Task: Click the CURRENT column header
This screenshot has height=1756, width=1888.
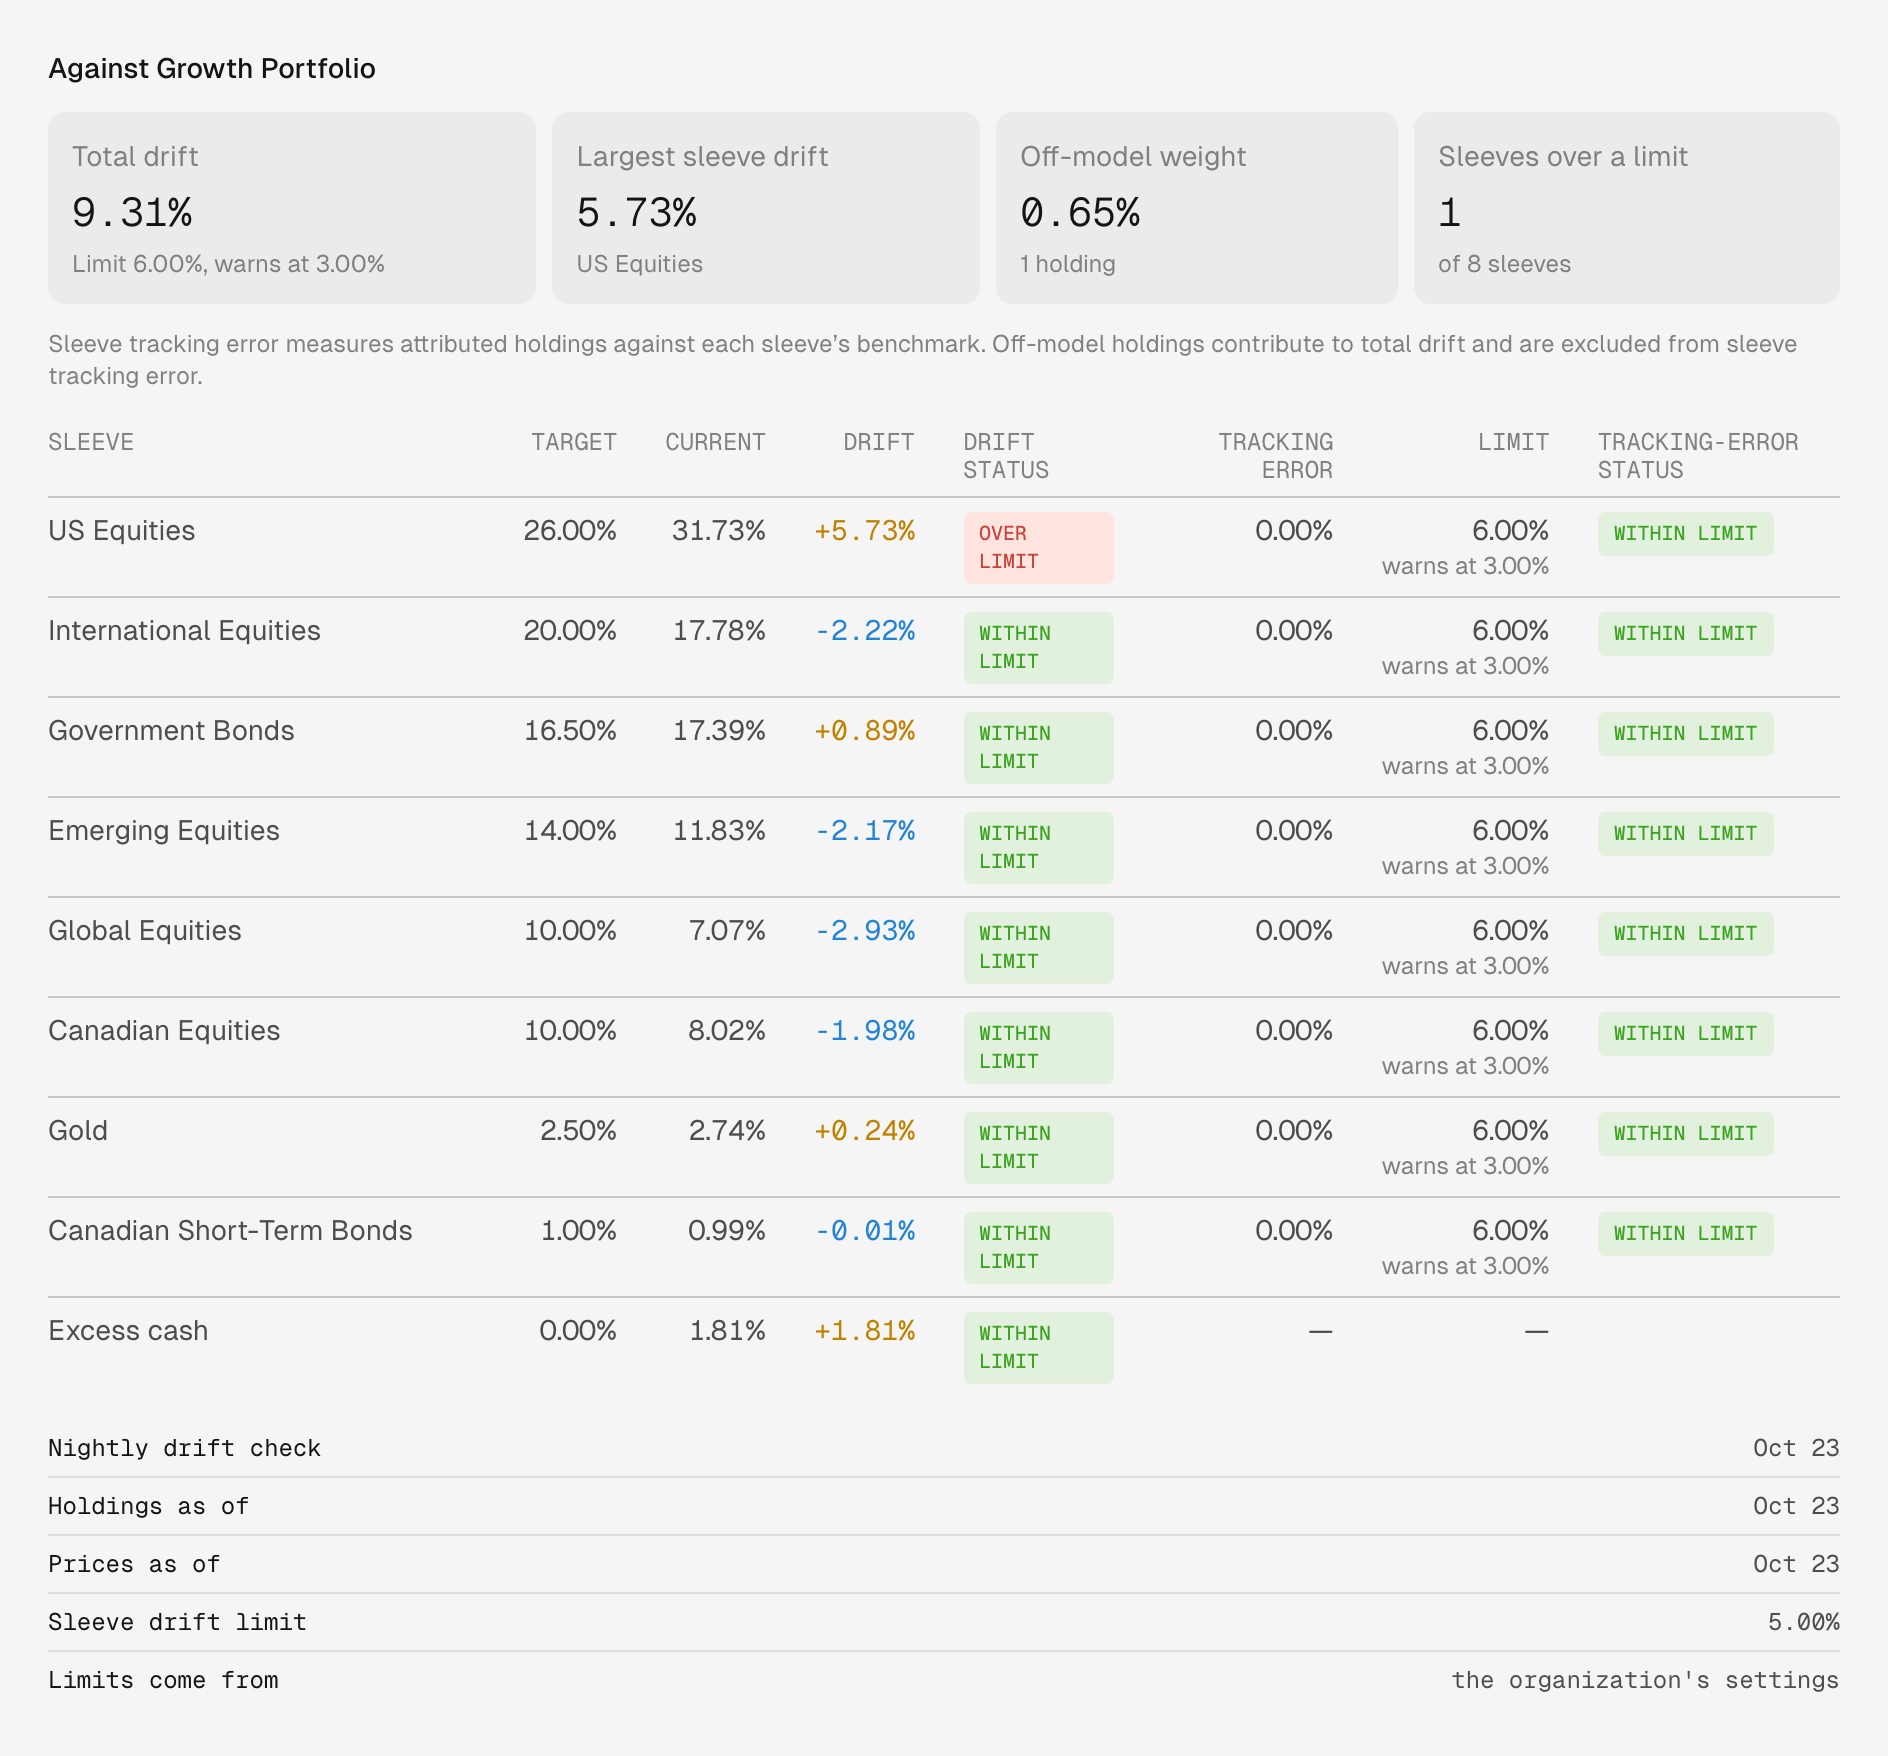Action: pyautogui.click(x=715, y=442)
